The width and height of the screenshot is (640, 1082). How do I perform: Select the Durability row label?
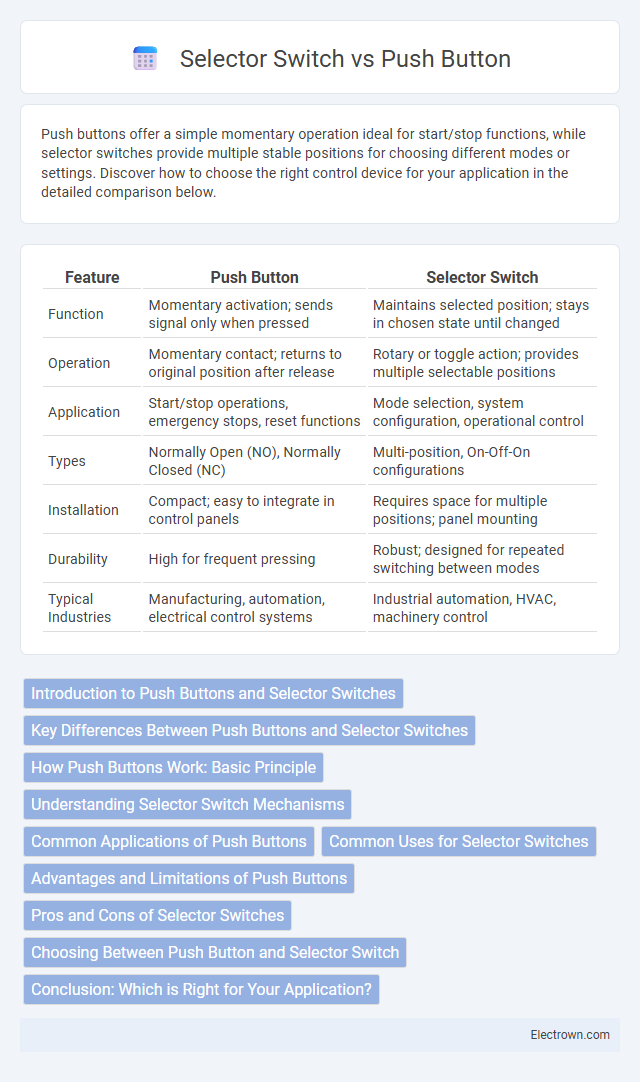[77, 559]
